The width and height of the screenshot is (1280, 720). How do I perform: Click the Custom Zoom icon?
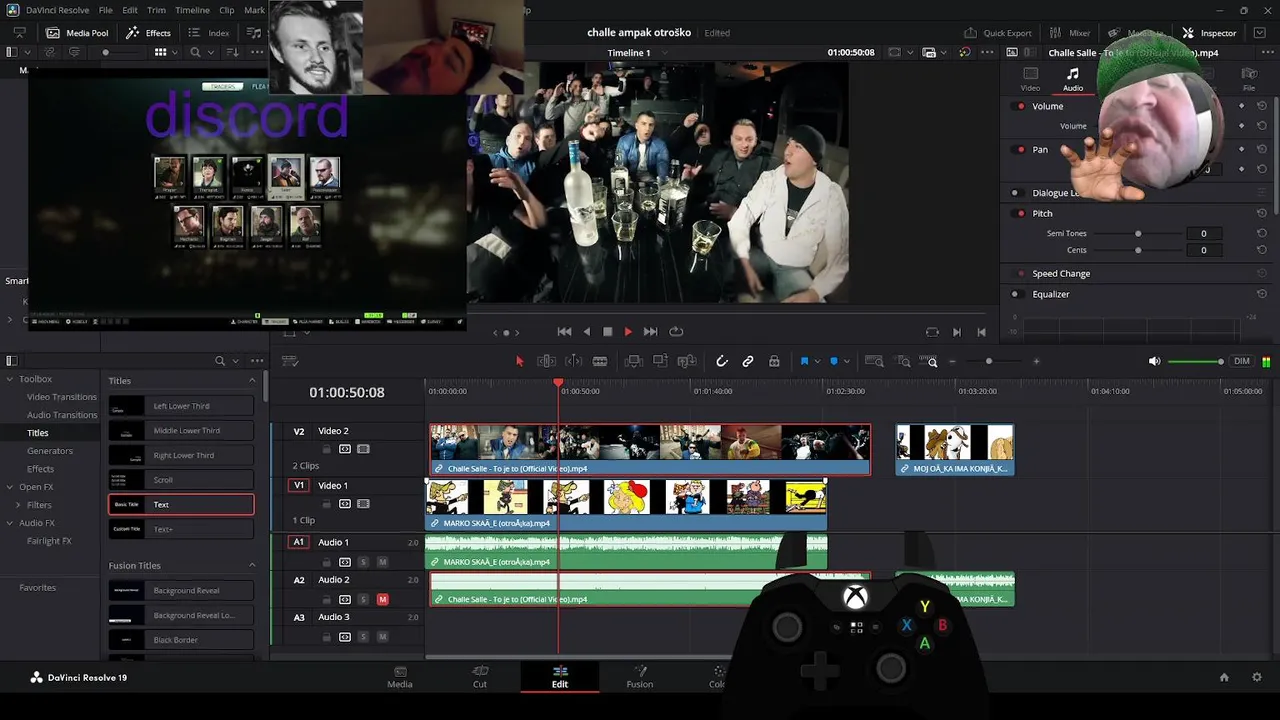[x=930, y=361]
